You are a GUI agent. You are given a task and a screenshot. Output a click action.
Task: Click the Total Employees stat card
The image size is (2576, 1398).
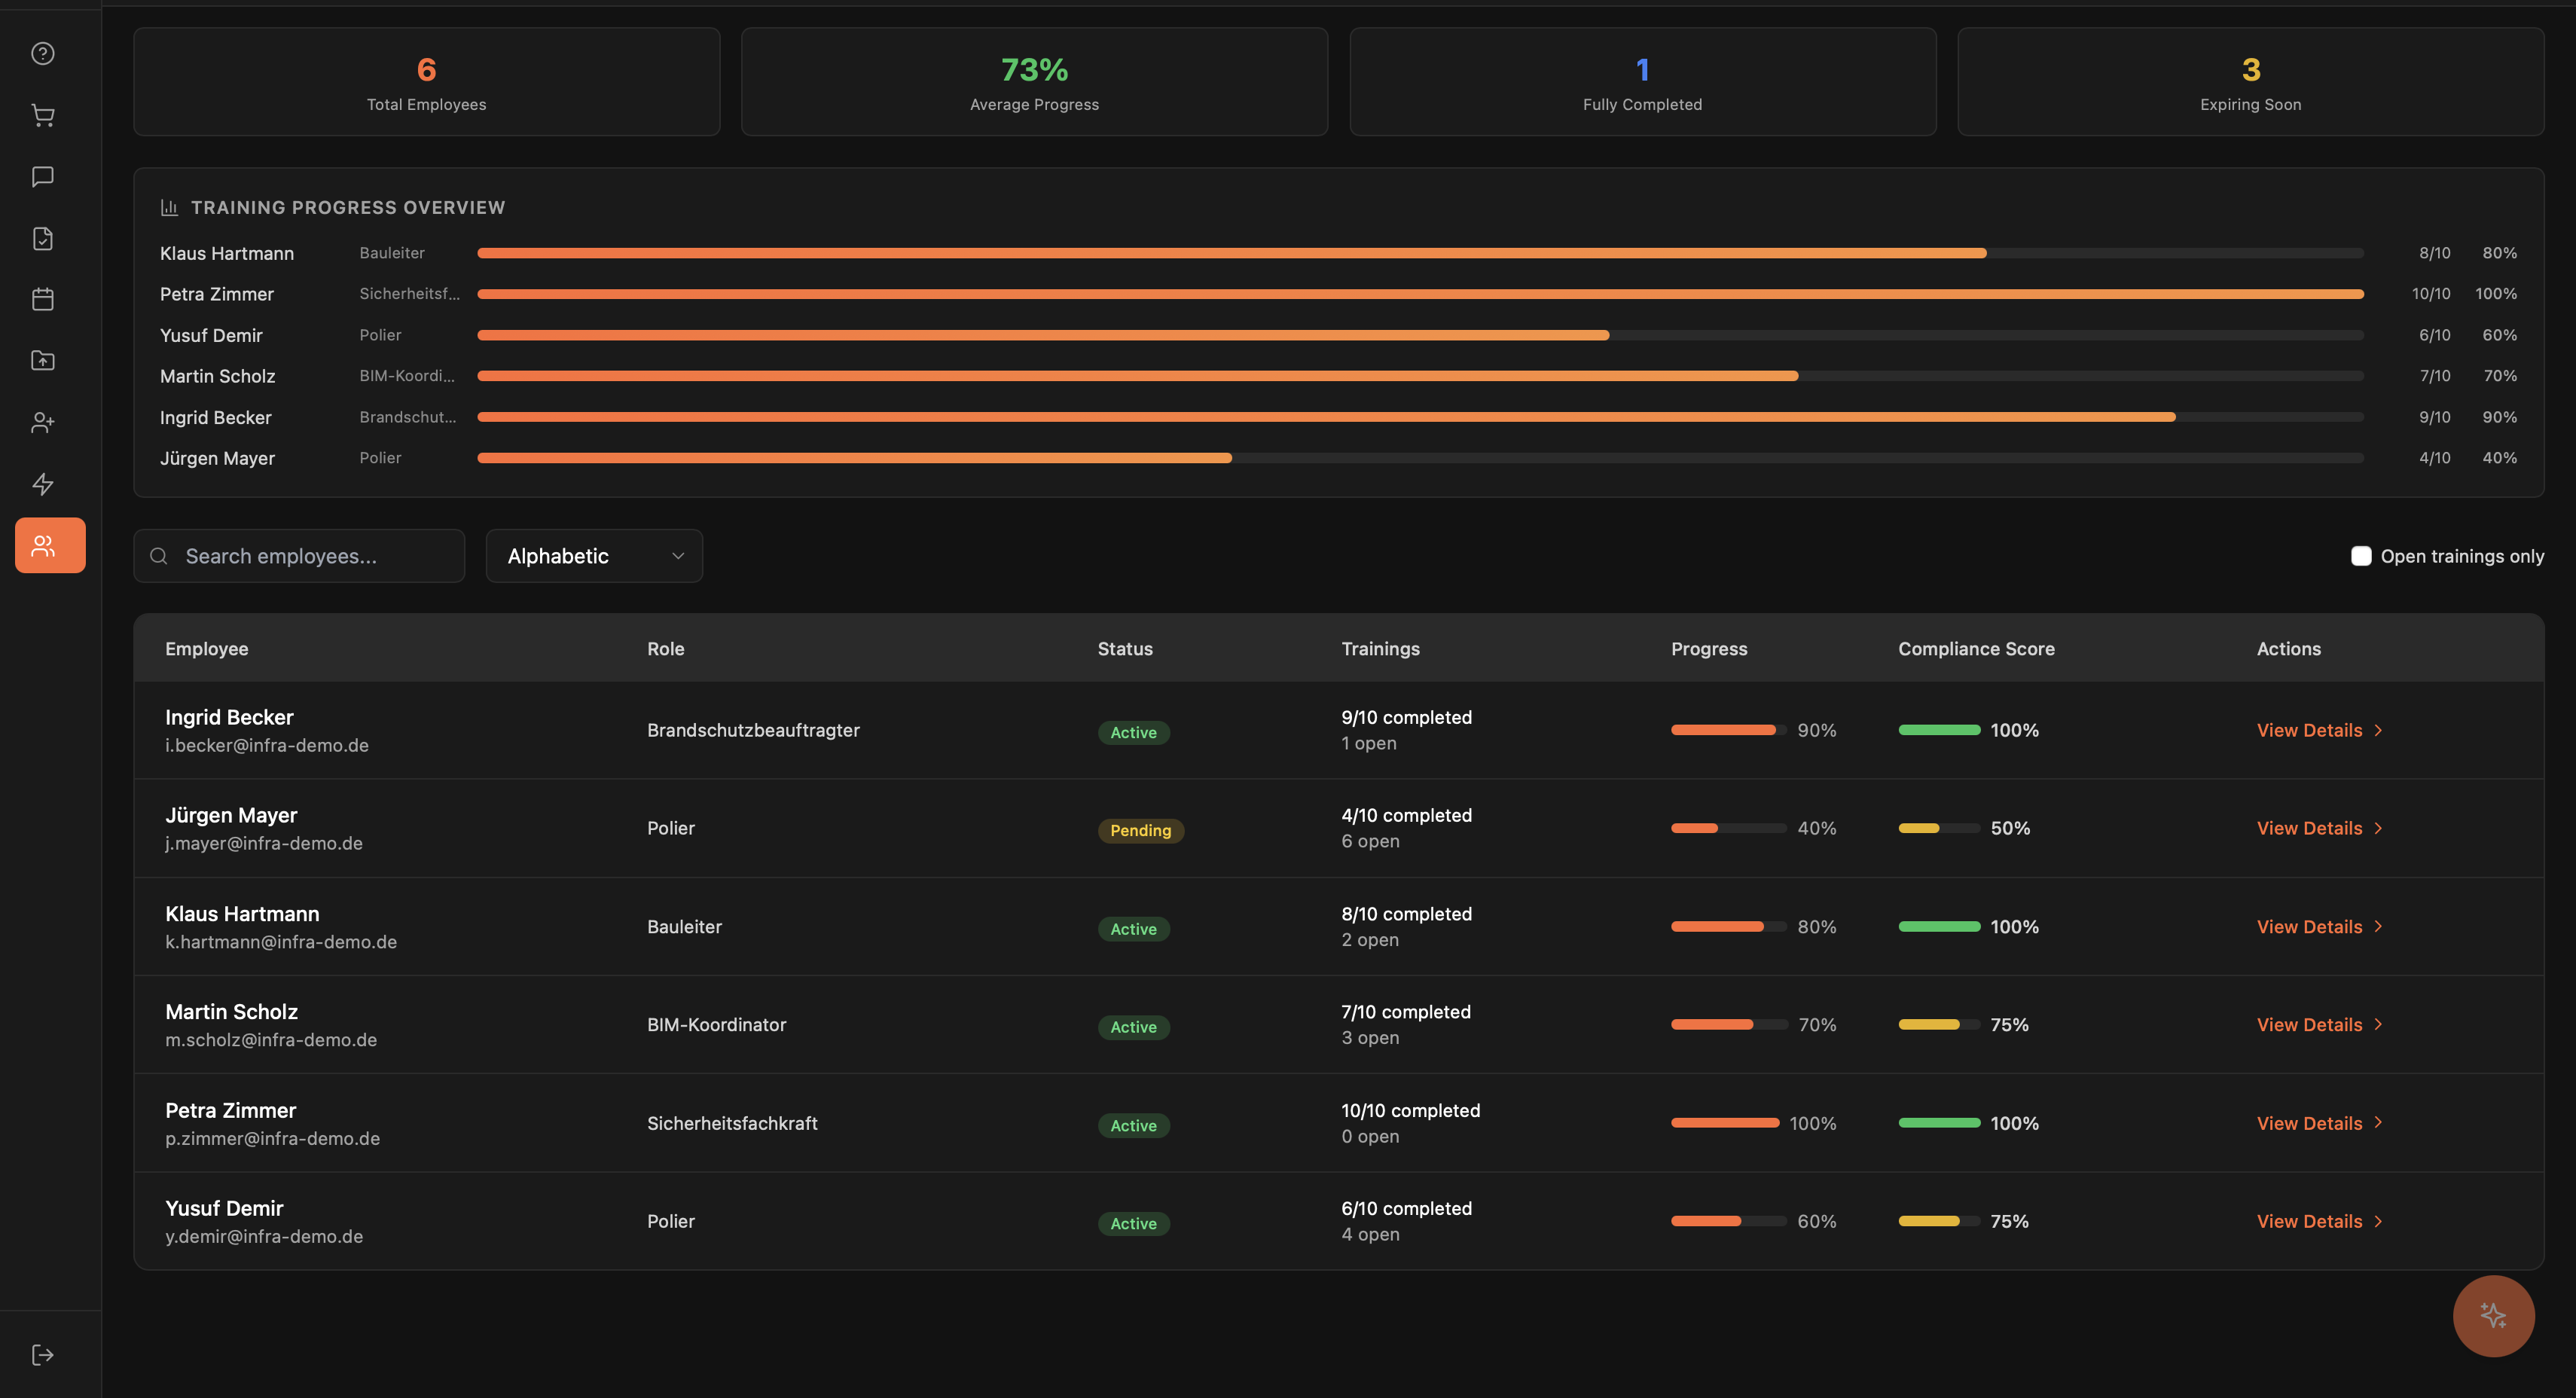[427, 82]
